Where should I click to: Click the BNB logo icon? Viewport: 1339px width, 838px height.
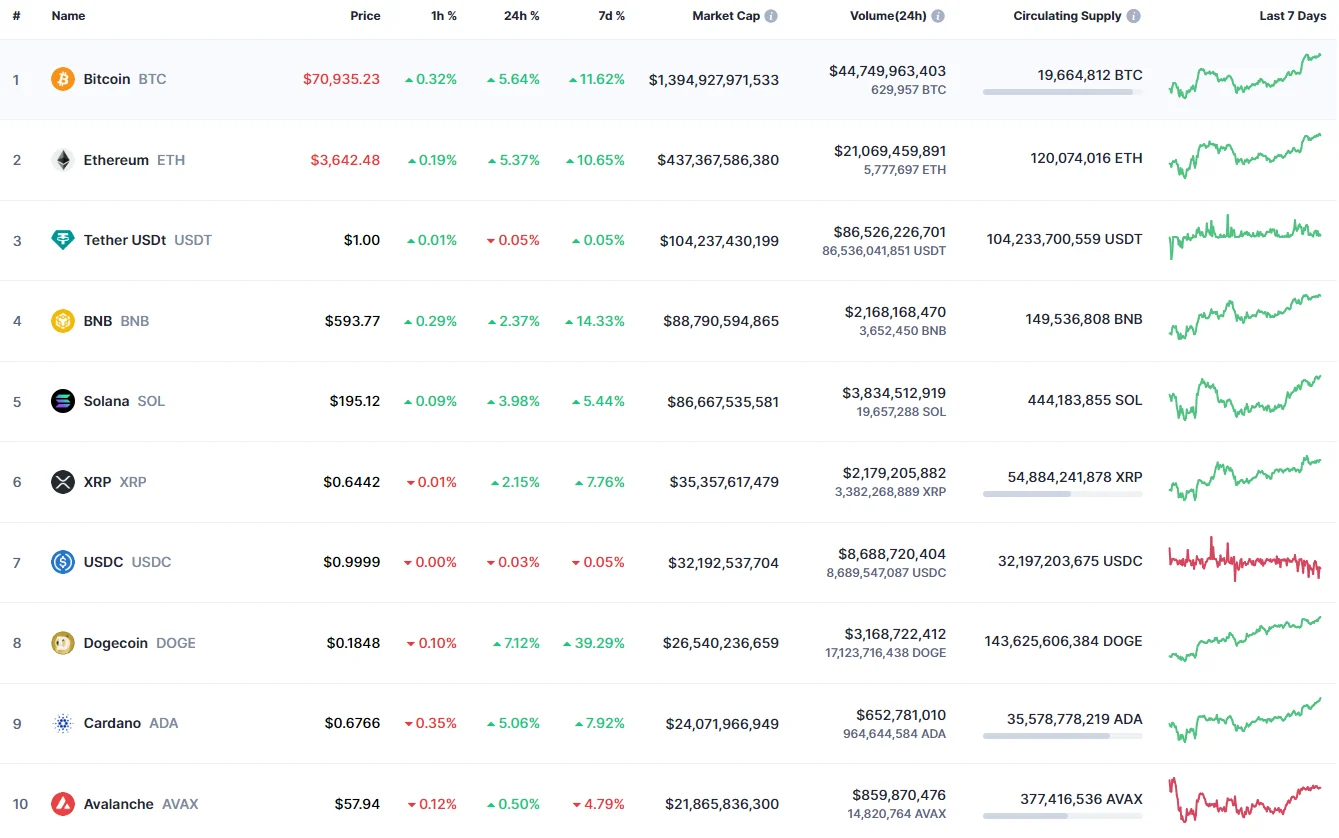[63, 321]
